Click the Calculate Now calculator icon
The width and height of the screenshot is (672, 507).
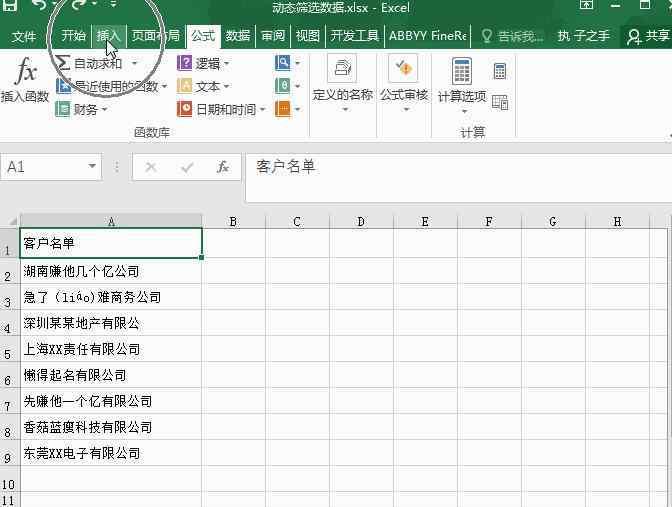click(x=500, y=71)
